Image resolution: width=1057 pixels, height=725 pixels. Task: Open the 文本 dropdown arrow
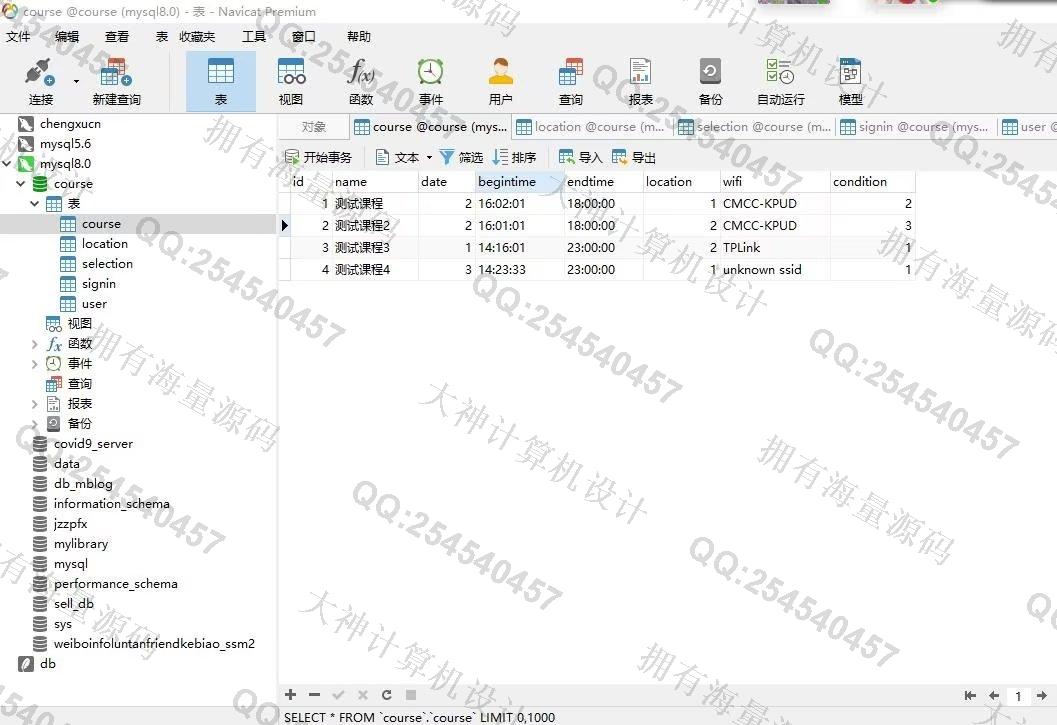pos(429,158)
